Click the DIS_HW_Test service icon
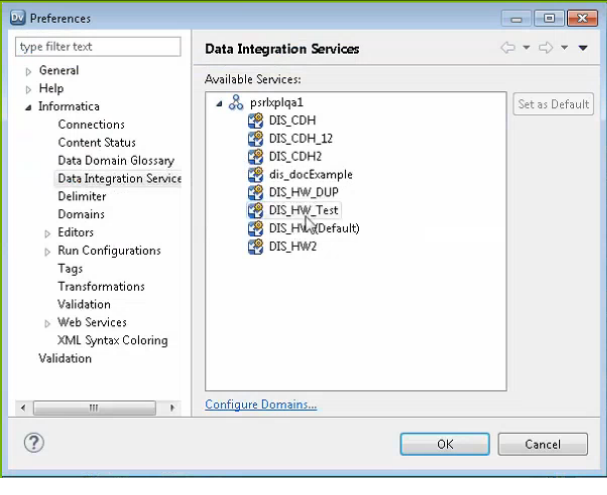The image size is (607, 495). click(255, 210)
